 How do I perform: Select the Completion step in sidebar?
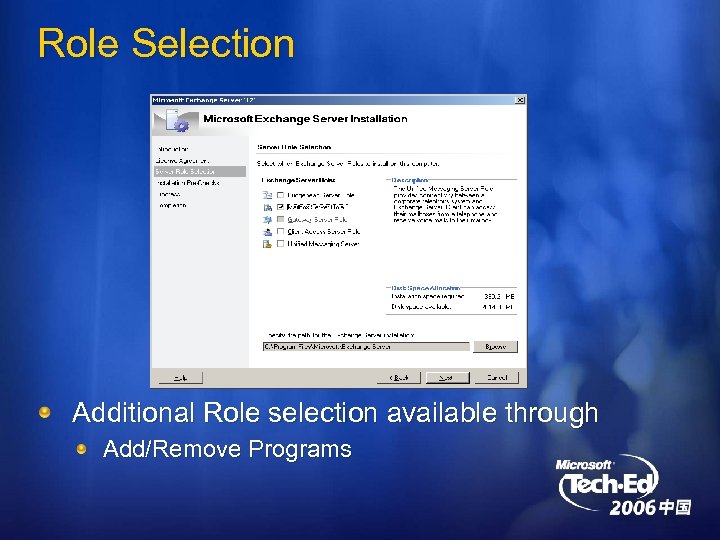(173, 205)
